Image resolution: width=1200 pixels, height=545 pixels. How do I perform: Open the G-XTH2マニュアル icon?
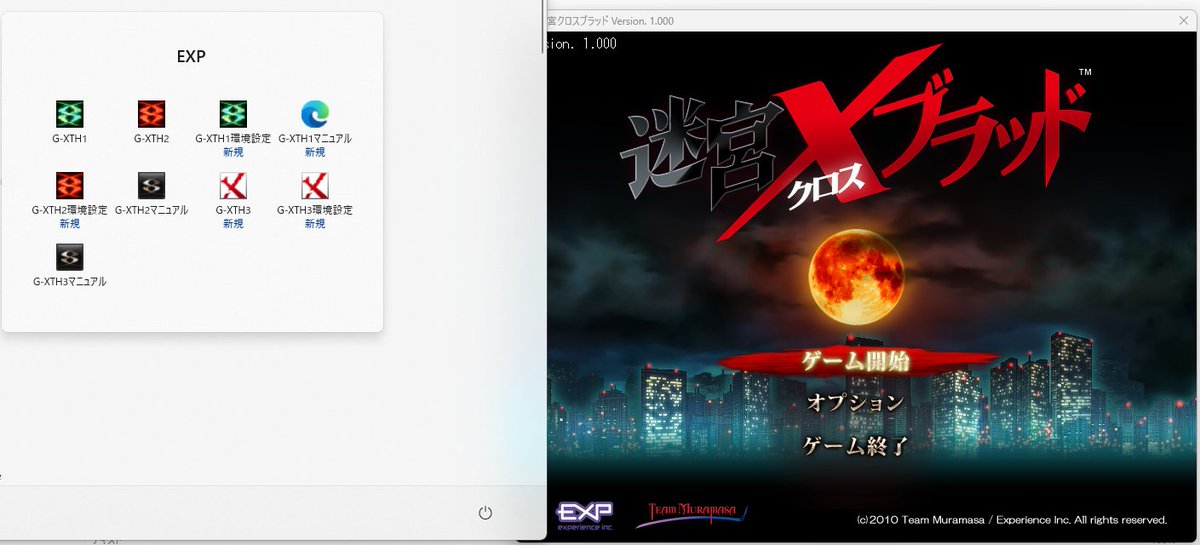(x=151, y=186)
